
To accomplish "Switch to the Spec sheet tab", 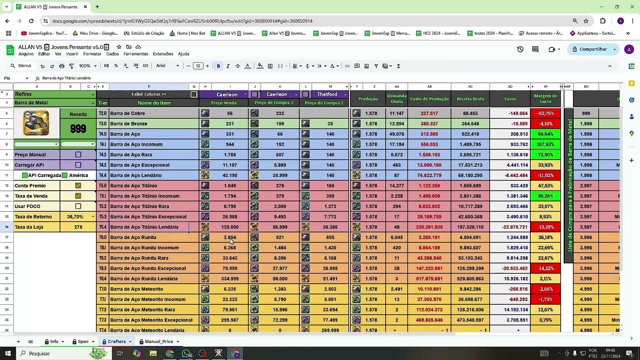I will (83, 342).
